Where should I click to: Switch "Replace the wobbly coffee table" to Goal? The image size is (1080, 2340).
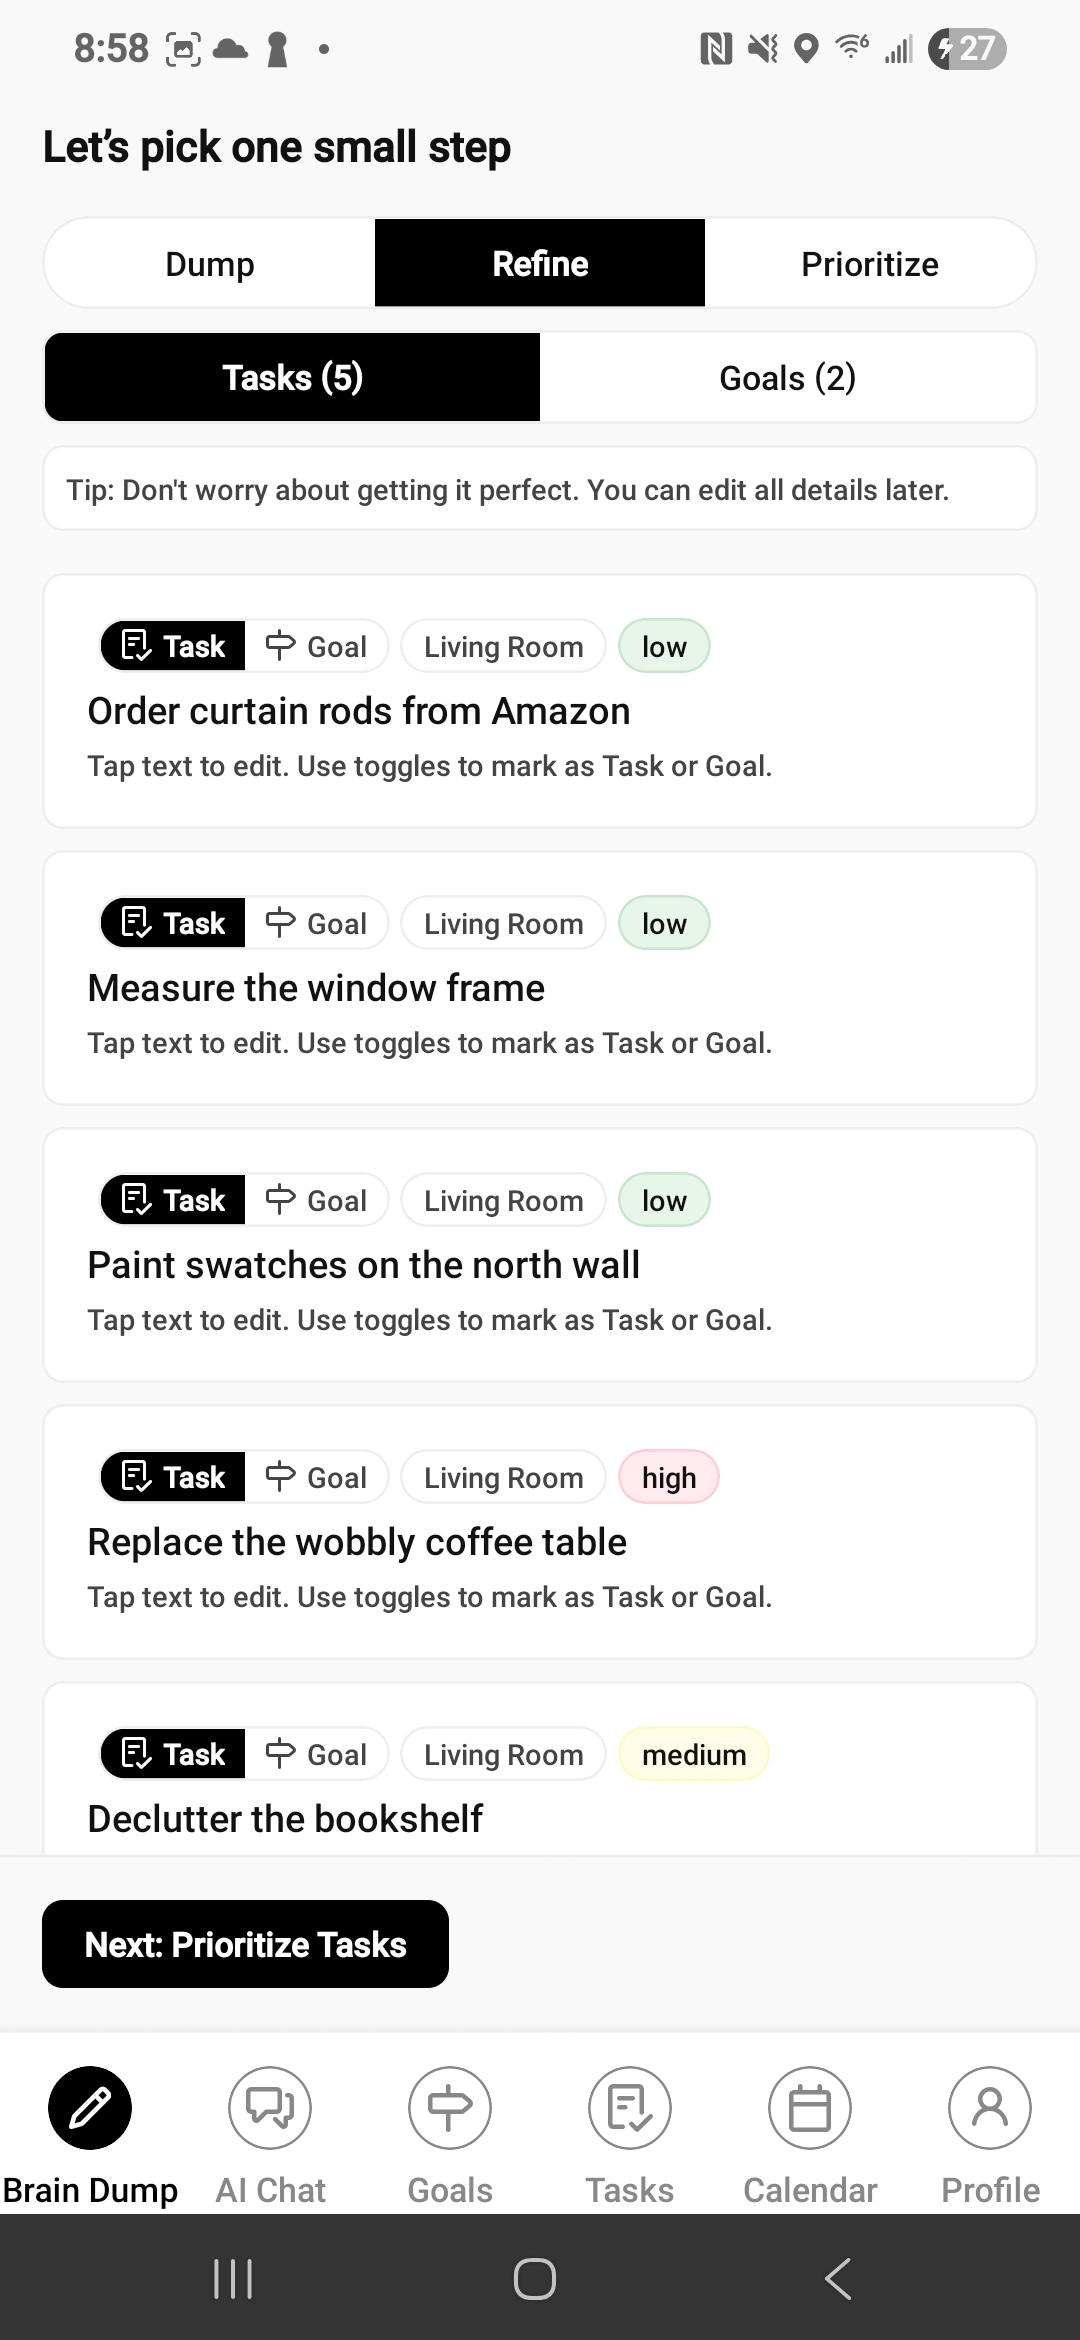click(317, 1478)
